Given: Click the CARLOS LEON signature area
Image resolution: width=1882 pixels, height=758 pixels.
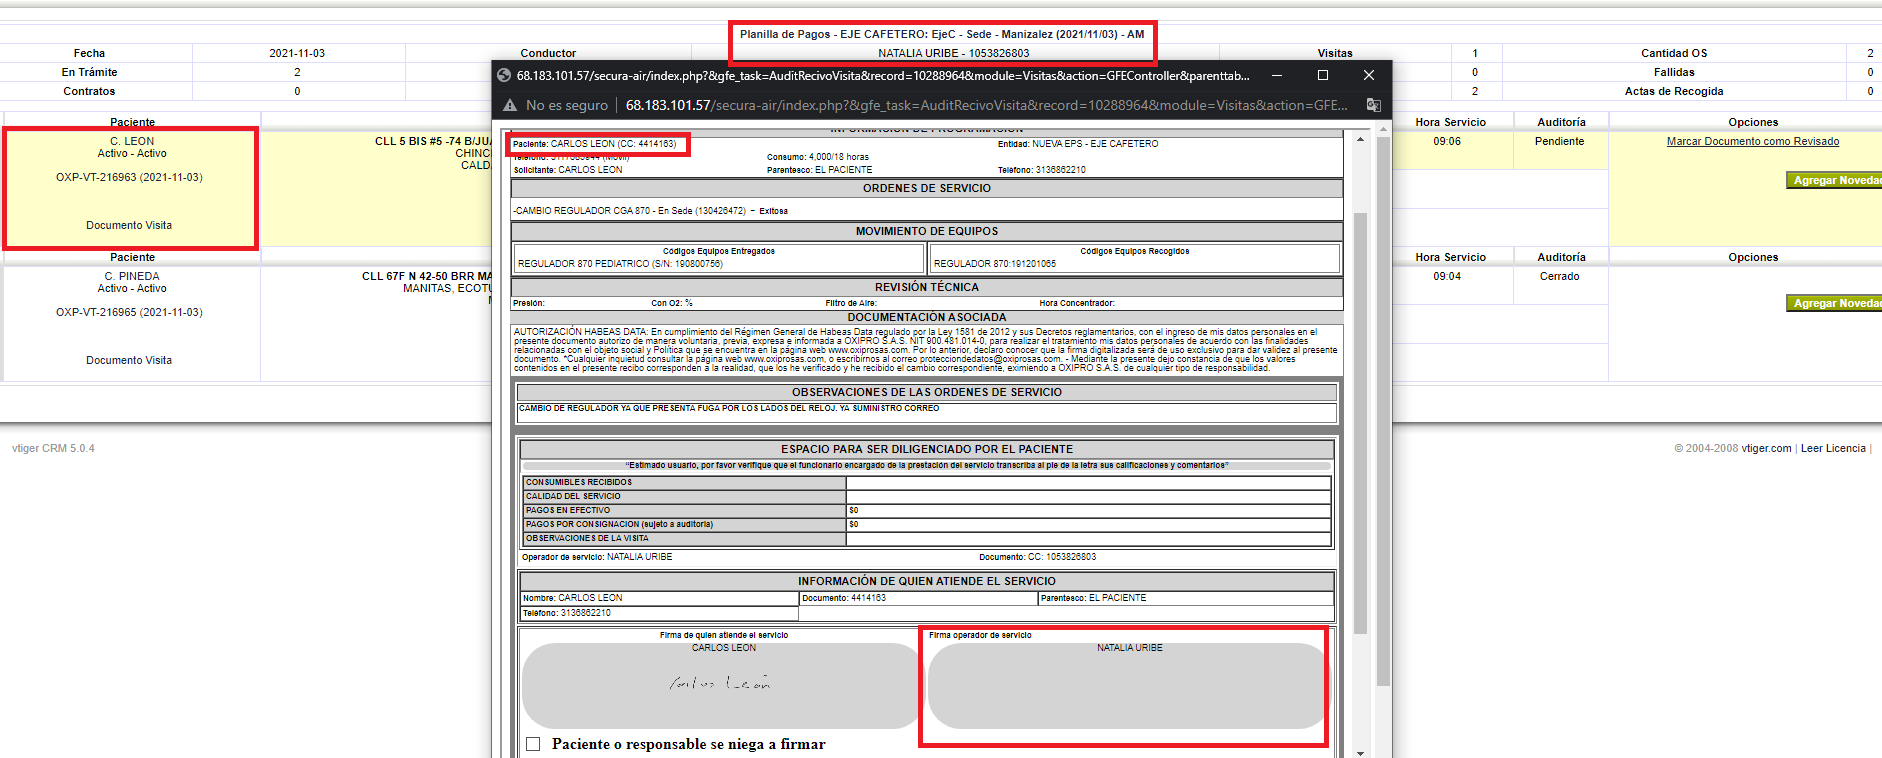Looking at the screenshot, I should click(722, 686).
